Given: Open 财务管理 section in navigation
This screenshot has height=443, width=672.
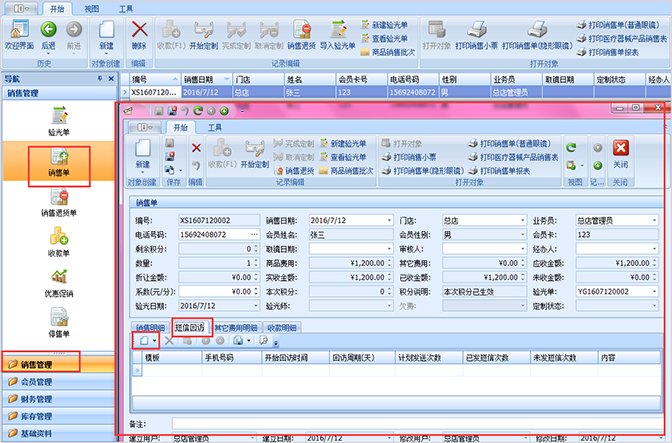Looking at the screenshot, I should 59,399.
